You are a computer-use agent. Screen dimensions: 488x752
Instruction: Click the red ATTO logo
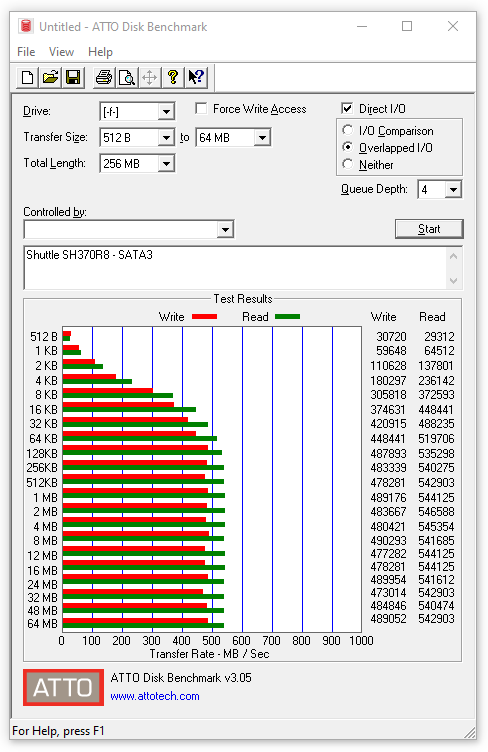[x=63, y=687]
